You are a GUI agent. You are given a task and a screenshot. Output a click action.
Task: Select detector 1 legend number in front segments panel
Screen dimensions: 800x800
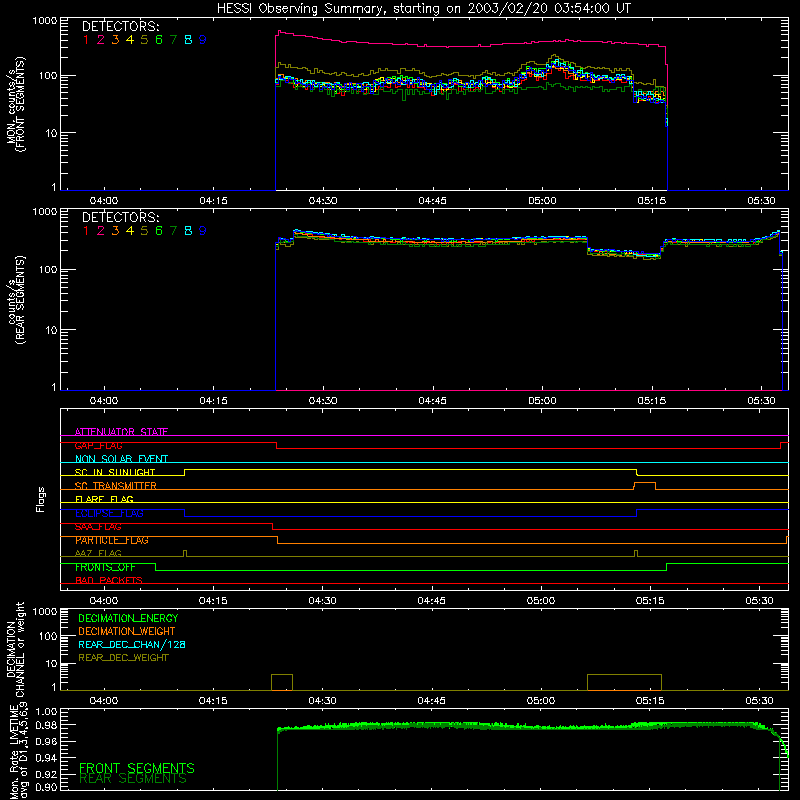86,40
